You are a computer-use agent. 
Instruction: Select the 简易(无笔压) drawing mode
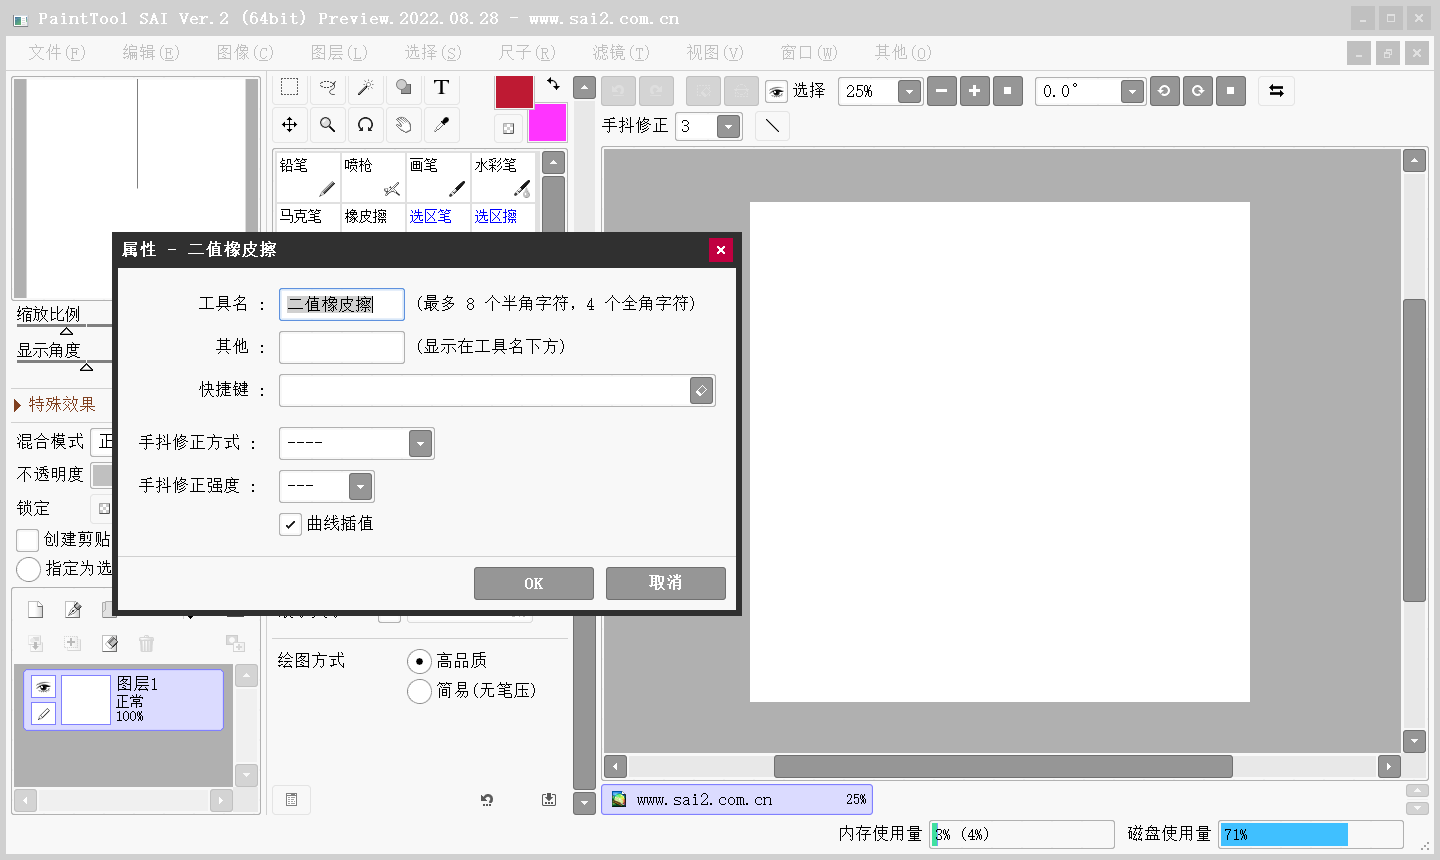(419, 691)
